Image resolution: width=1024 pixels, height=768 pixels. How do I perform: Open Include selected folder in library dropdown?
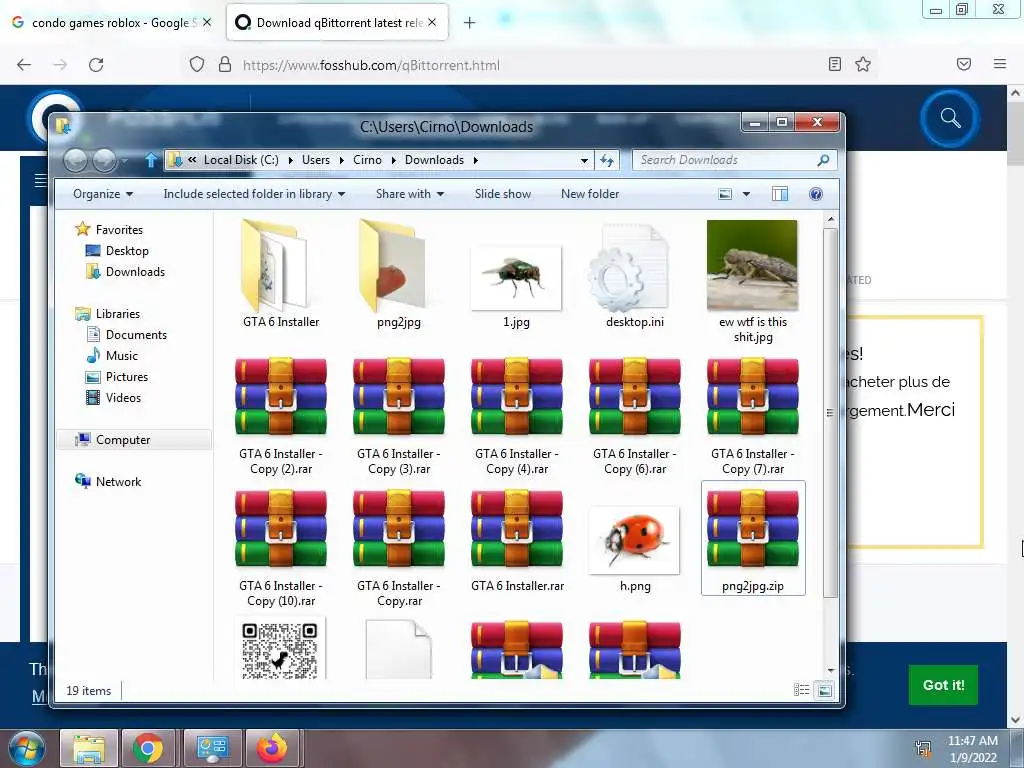[254, 194]
